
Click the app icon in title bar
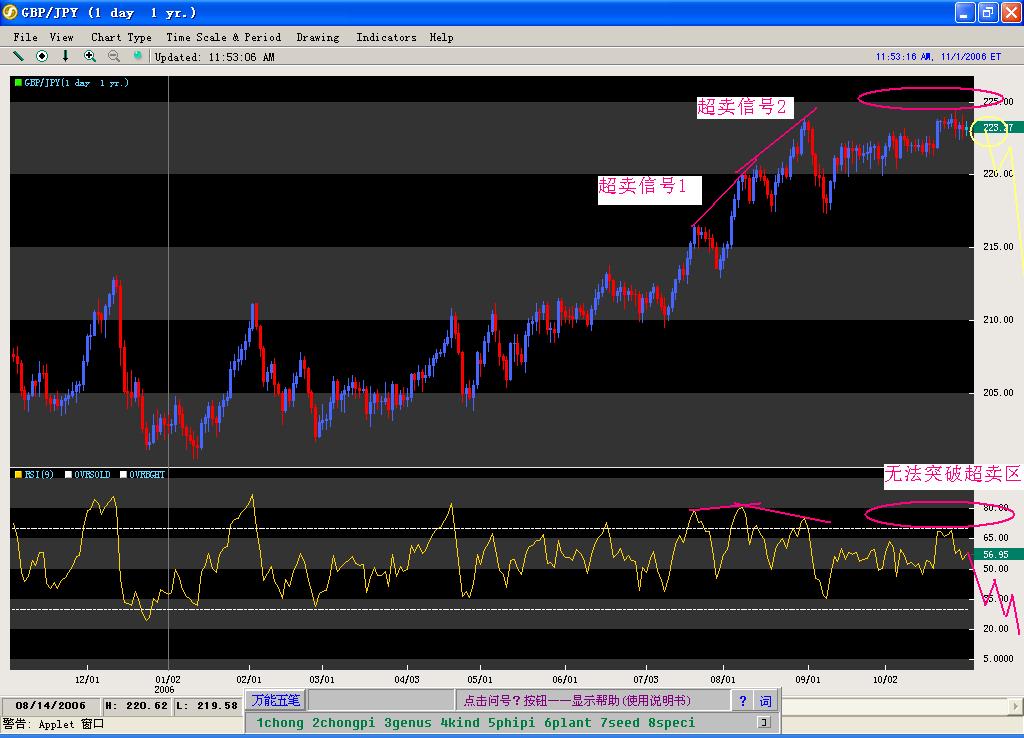10,12
